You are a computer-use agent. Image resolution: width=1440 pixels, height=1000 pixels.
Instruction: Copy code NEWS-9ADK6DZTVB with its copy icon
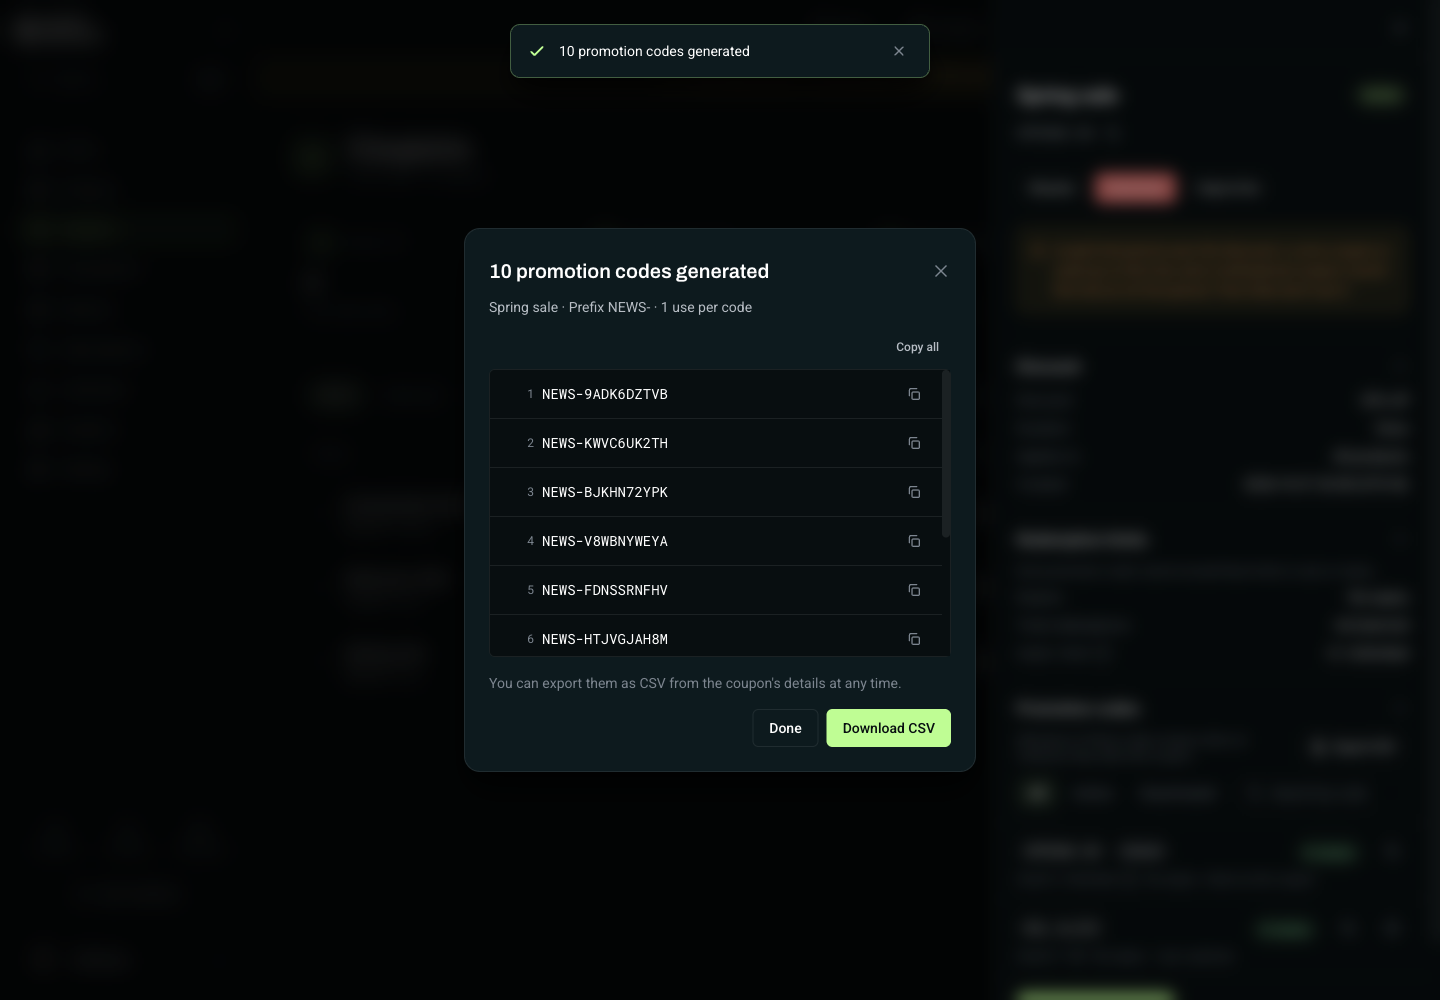coord(914,394)
